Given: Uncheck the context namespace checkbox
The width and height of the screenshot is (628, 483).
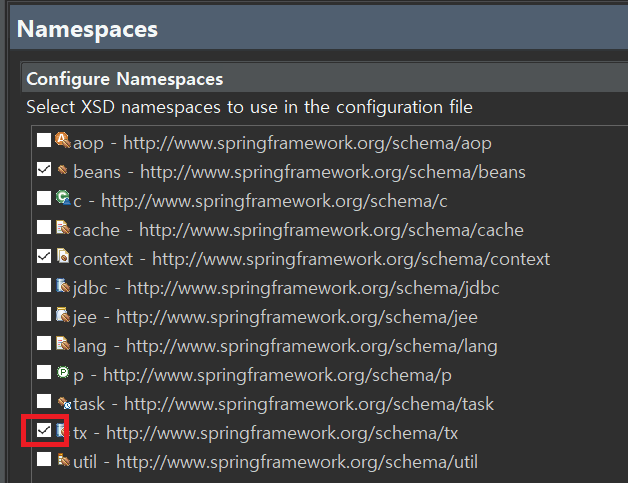Looking at the screenshot, I should [44, 256].
